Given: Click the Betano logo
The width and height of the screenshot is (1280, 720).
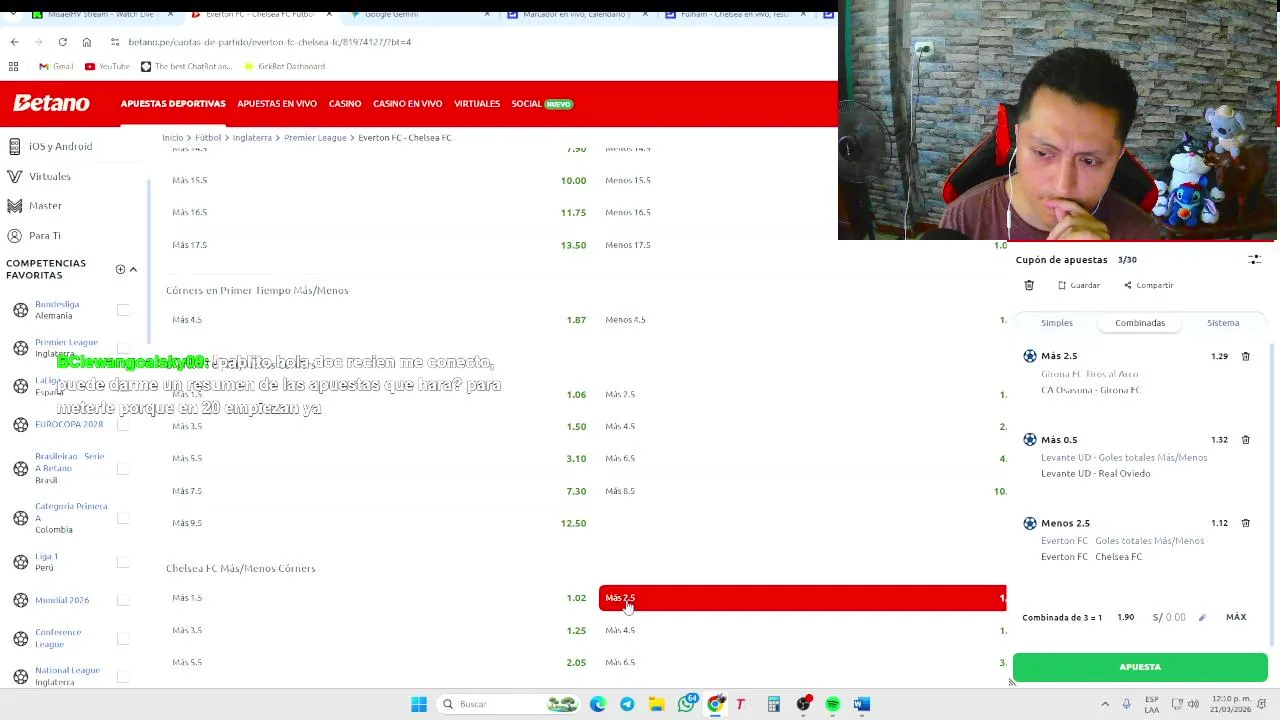Looking at the screenshot, I should click(x=51, y=103).
